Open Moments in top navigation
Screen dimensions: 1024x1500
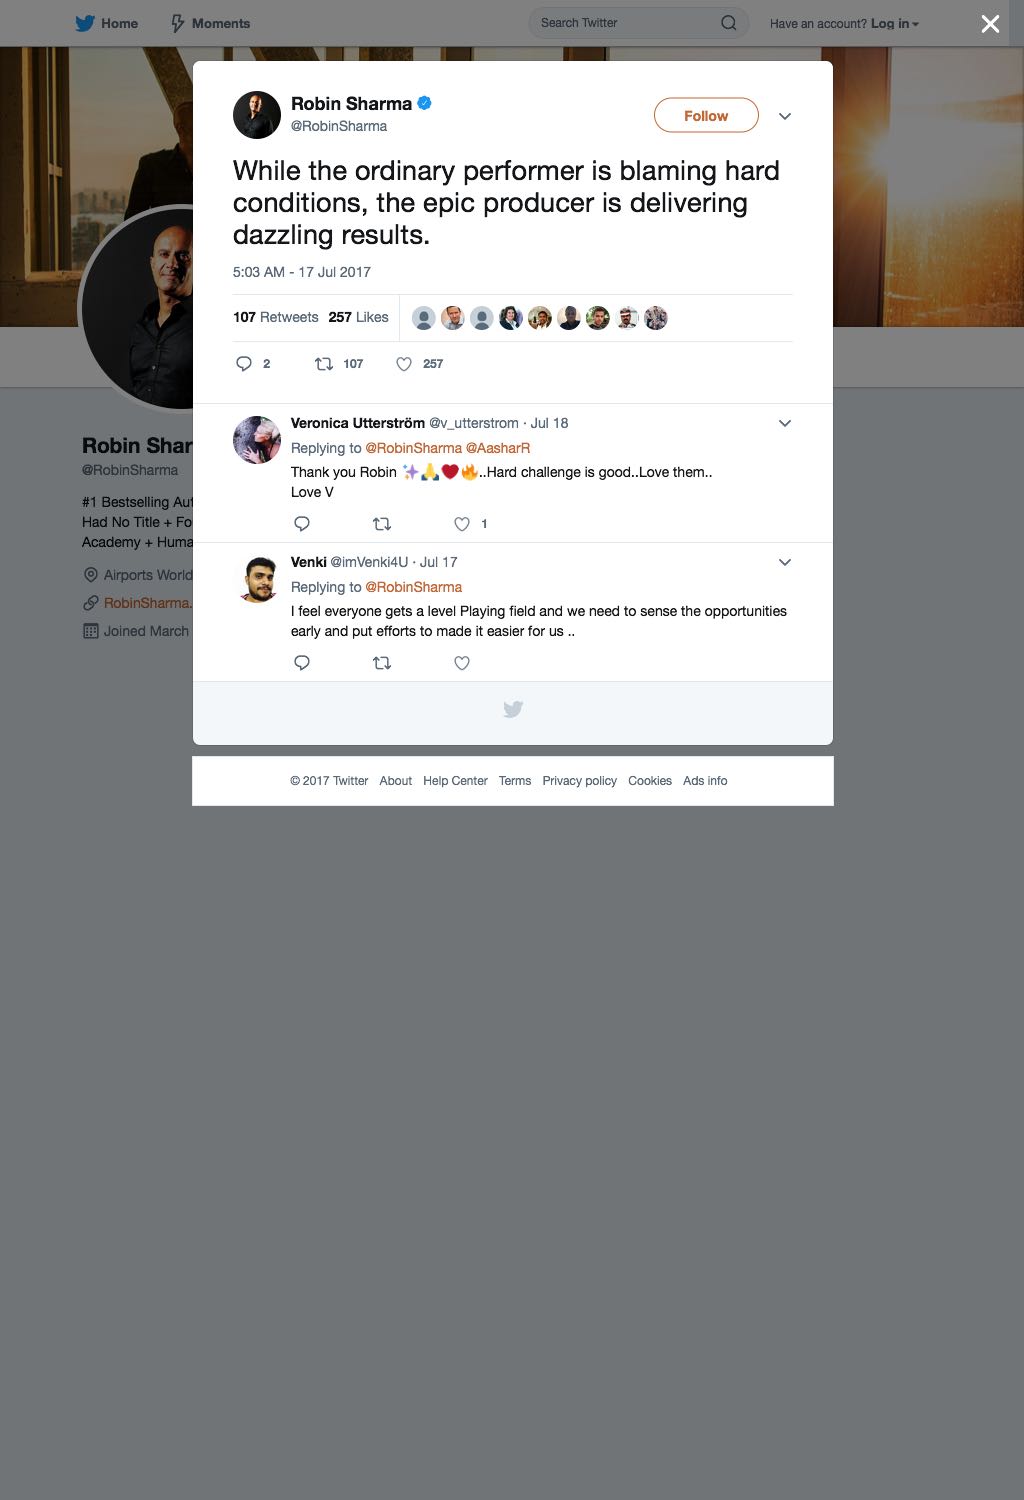(210, 23)
